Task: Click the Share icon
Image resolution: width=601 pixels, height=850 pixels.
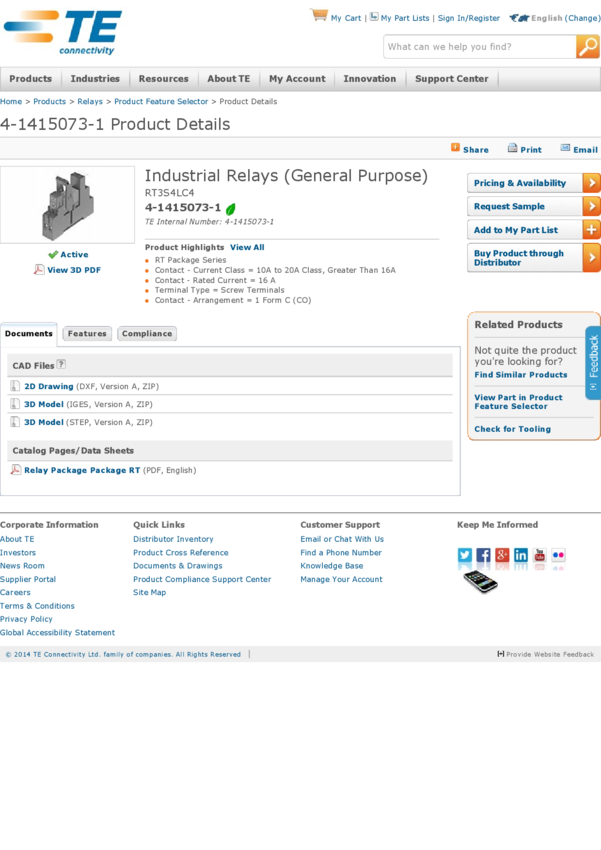Action: click(455, 147)
